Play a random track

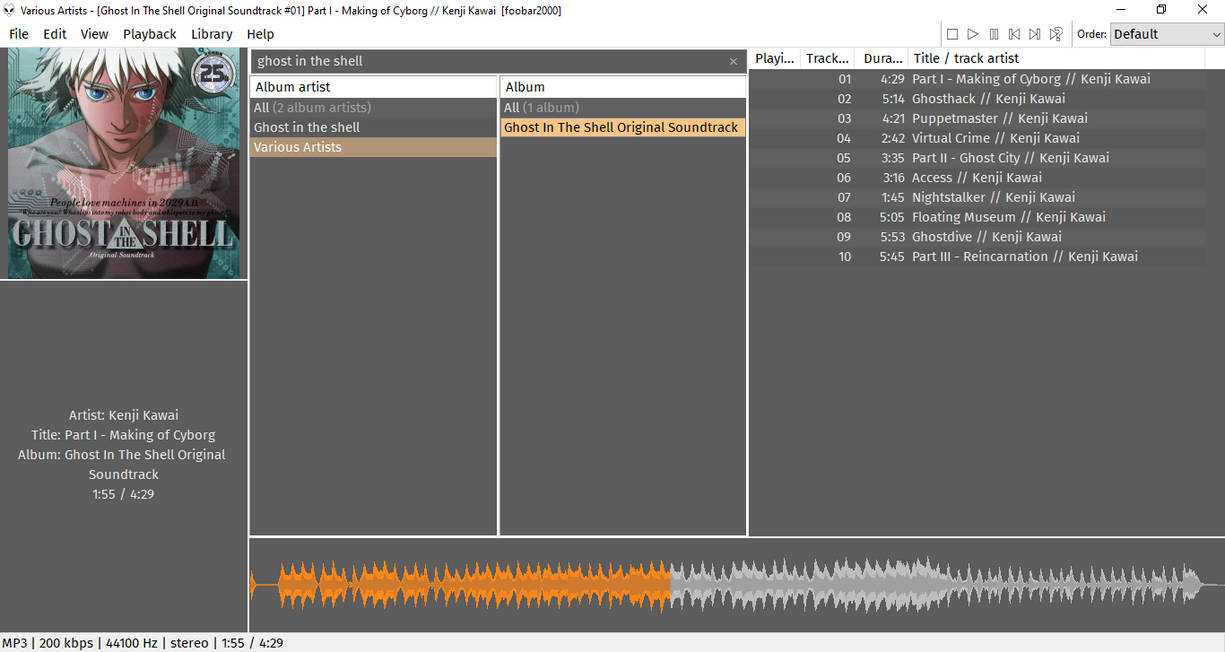coord(1056,34)
